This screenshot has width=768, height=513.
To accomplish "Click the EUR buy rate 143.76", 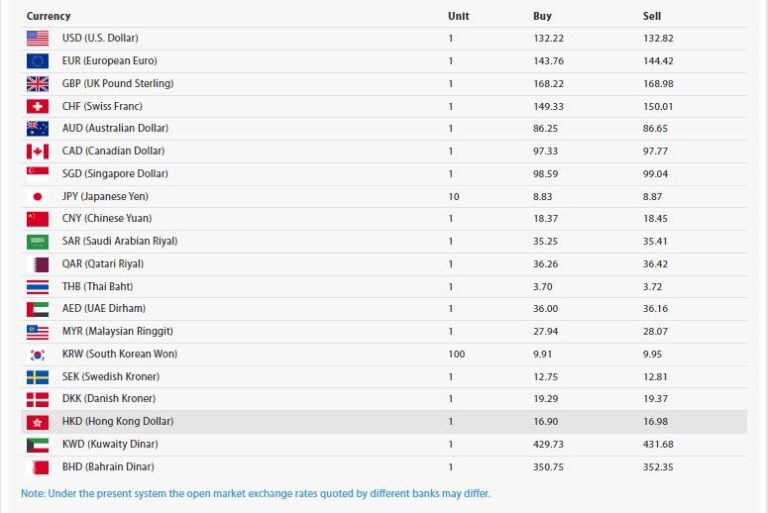I will (549, 61).
